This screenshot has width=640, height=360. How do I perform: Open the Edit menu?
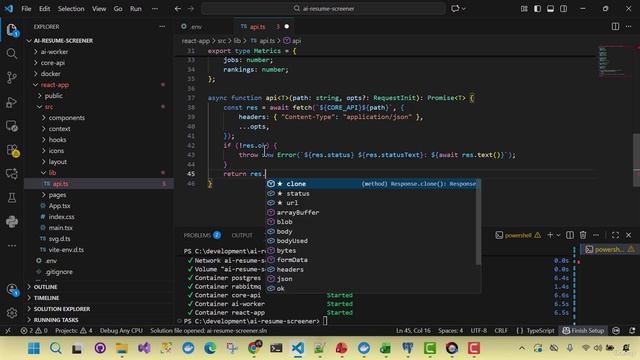[x=44, y=9]
